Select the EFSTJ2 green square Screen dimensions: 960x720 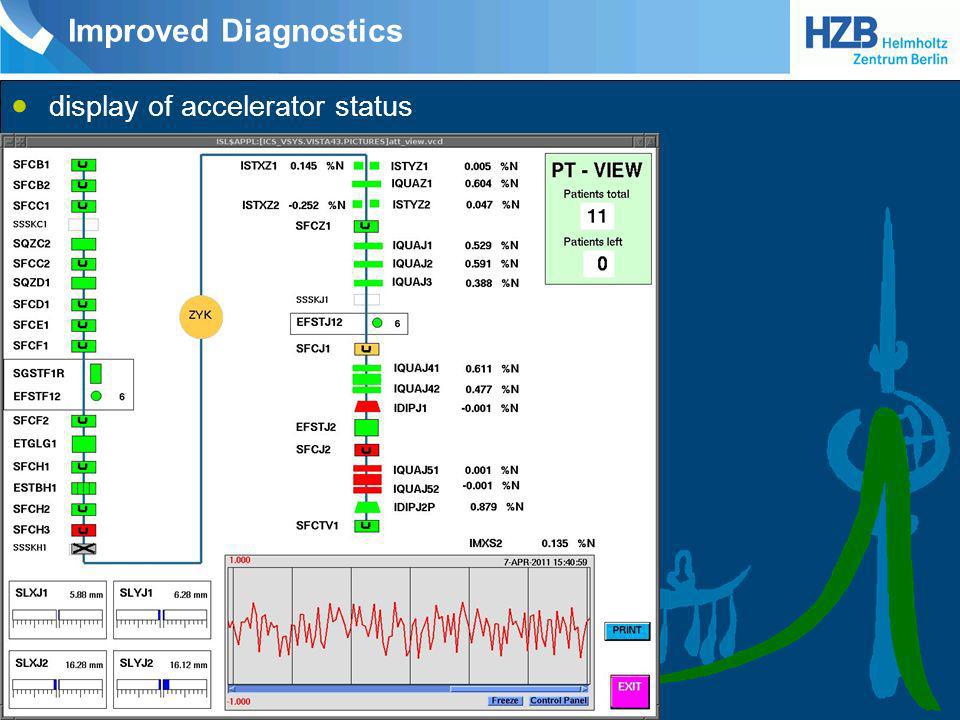click(366, 427)
